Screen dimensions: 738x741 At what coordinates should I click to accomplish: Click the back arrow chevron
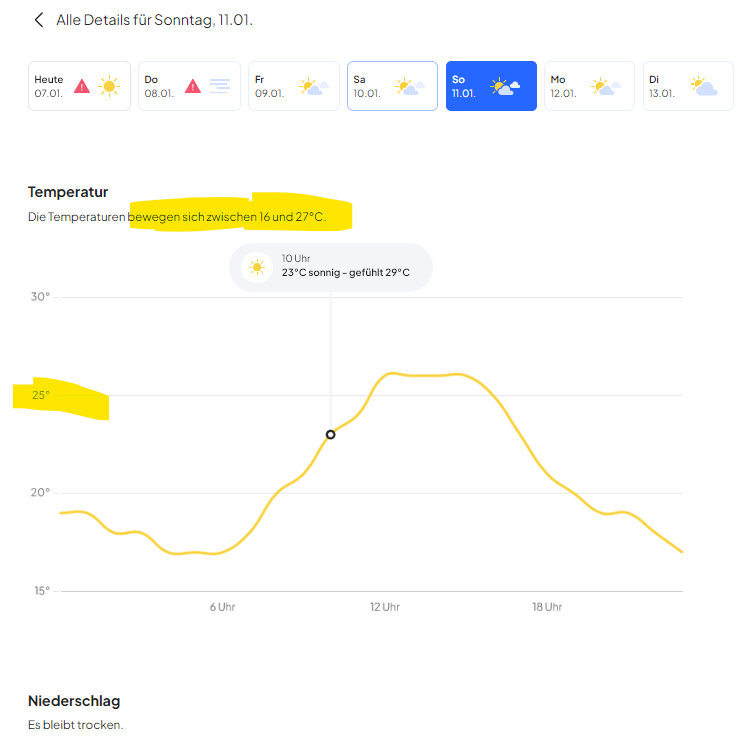39,20
